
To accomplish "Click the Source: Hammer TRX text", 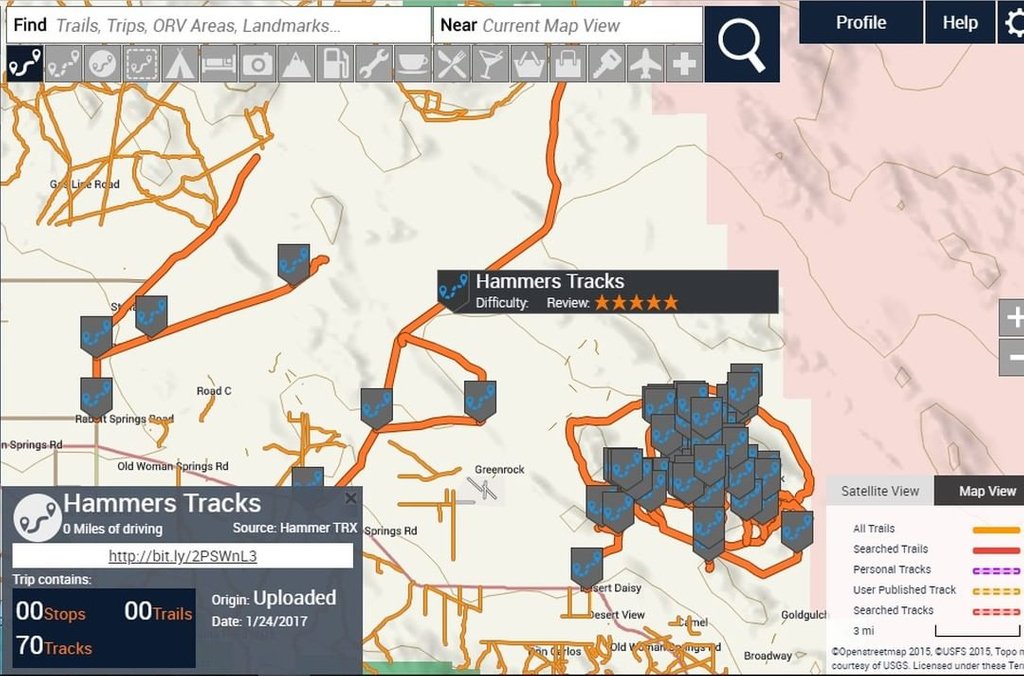I will [295, 528].
